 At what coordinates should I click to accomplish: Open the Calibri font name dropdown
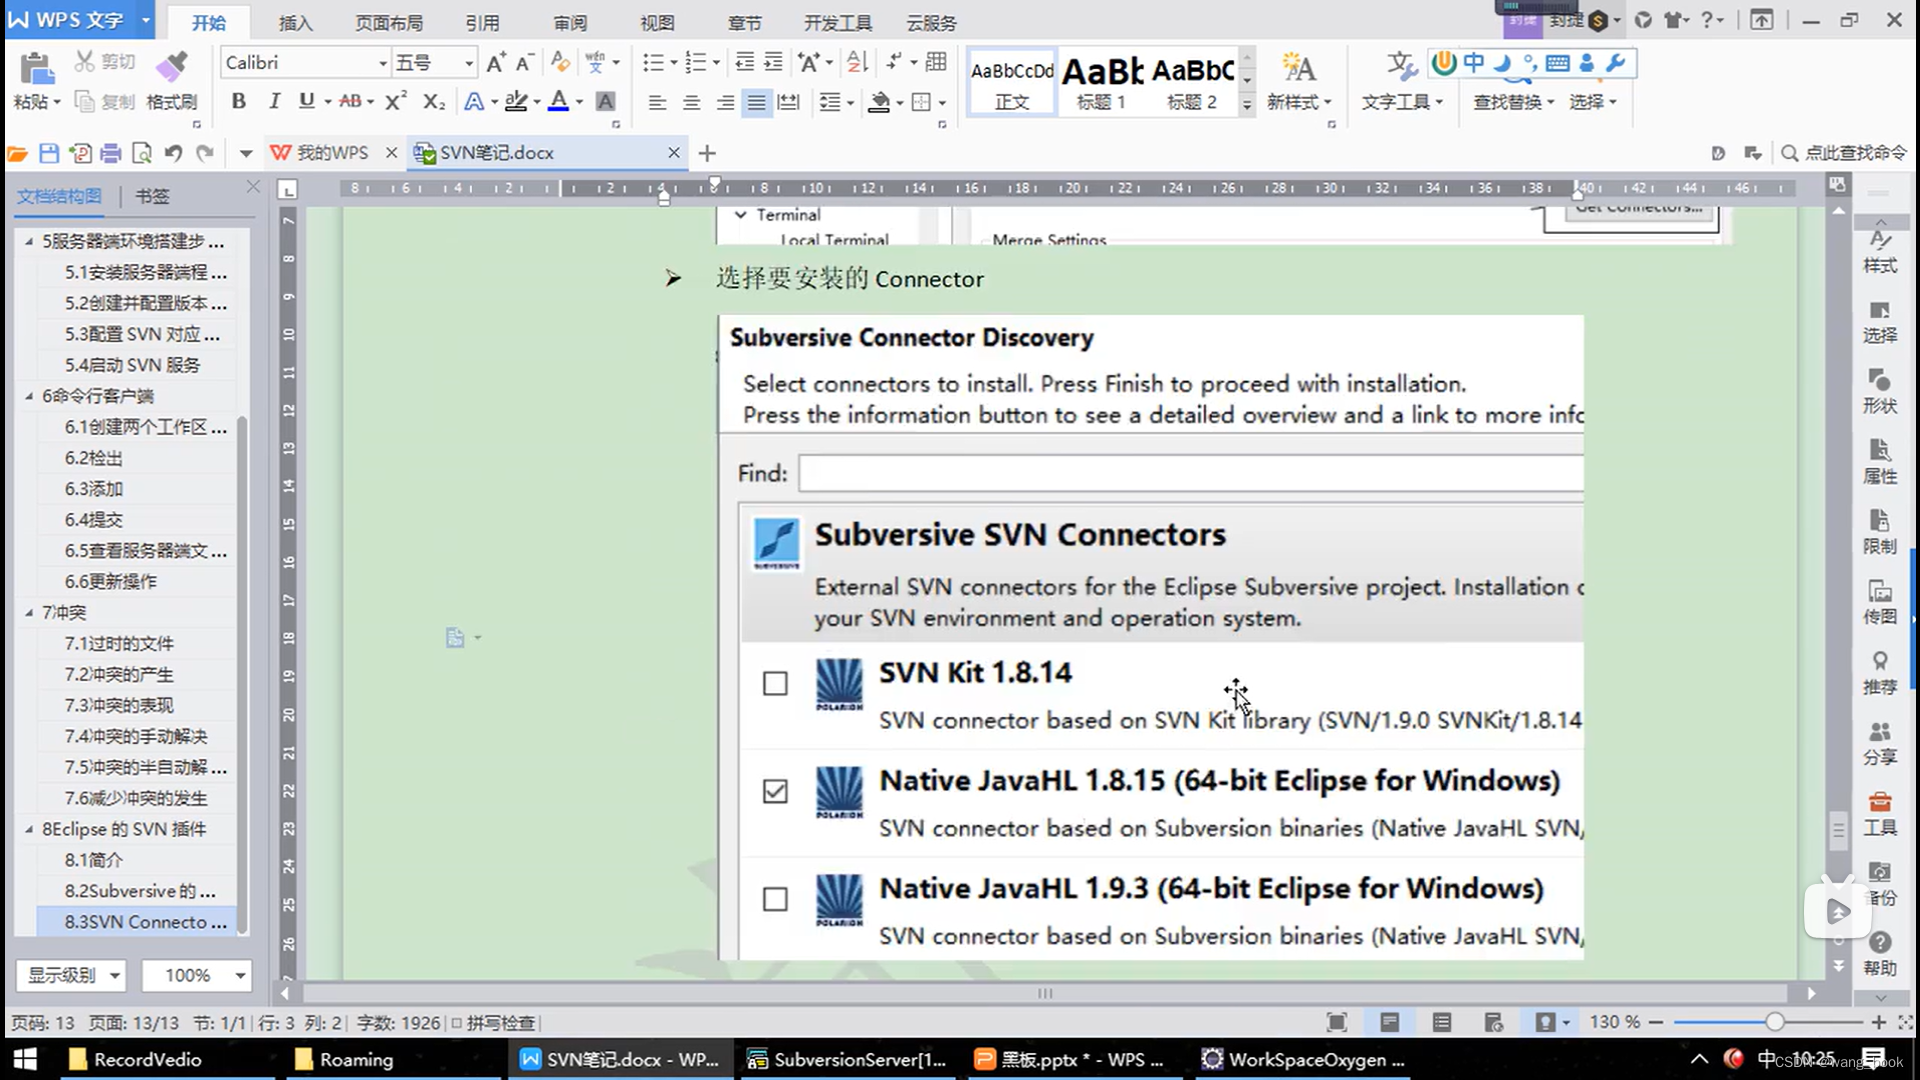point(382,63)
